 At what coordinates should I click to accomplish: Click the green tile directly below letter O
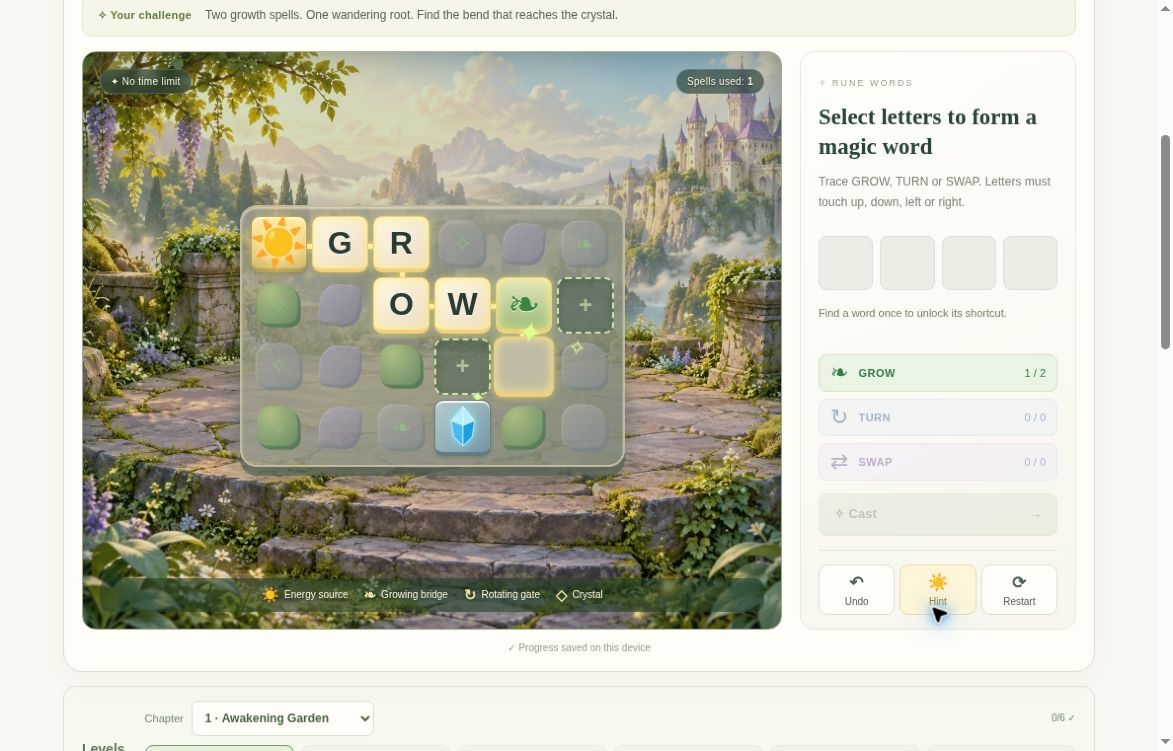401,367
